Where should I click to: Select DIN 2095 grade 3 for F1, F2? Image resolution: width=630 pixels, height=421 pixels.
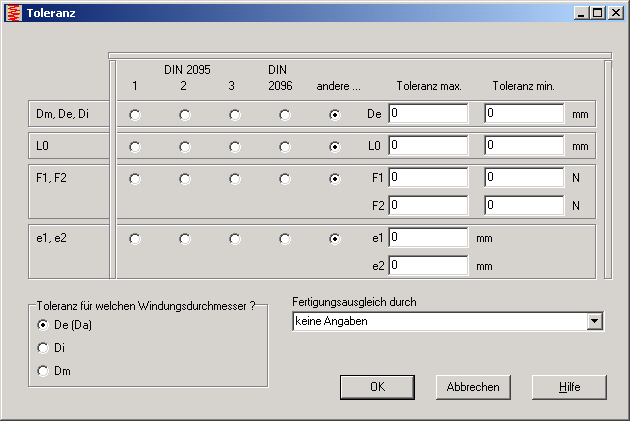click(235, 179)
